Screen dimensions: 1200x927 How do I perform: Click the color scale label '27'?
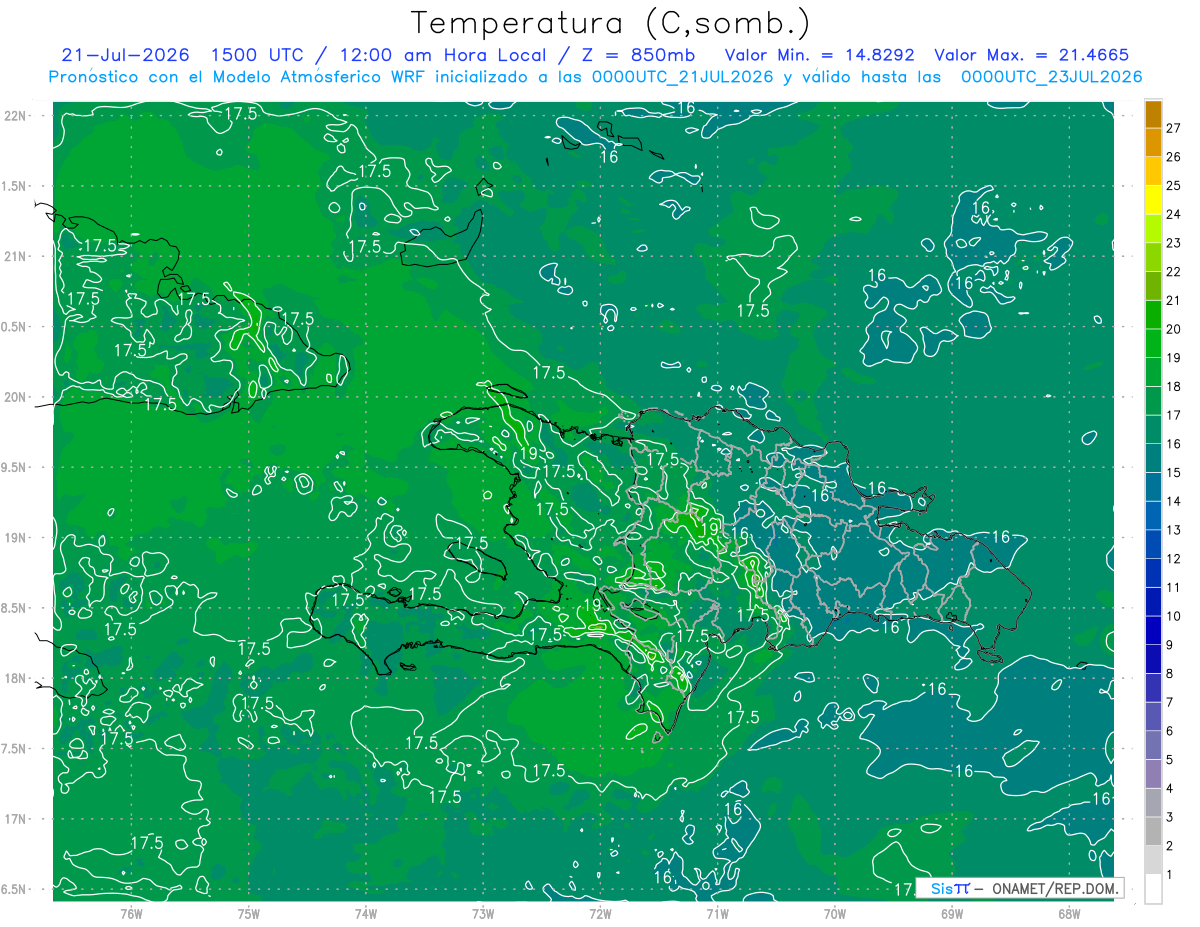coord(1174,128)
